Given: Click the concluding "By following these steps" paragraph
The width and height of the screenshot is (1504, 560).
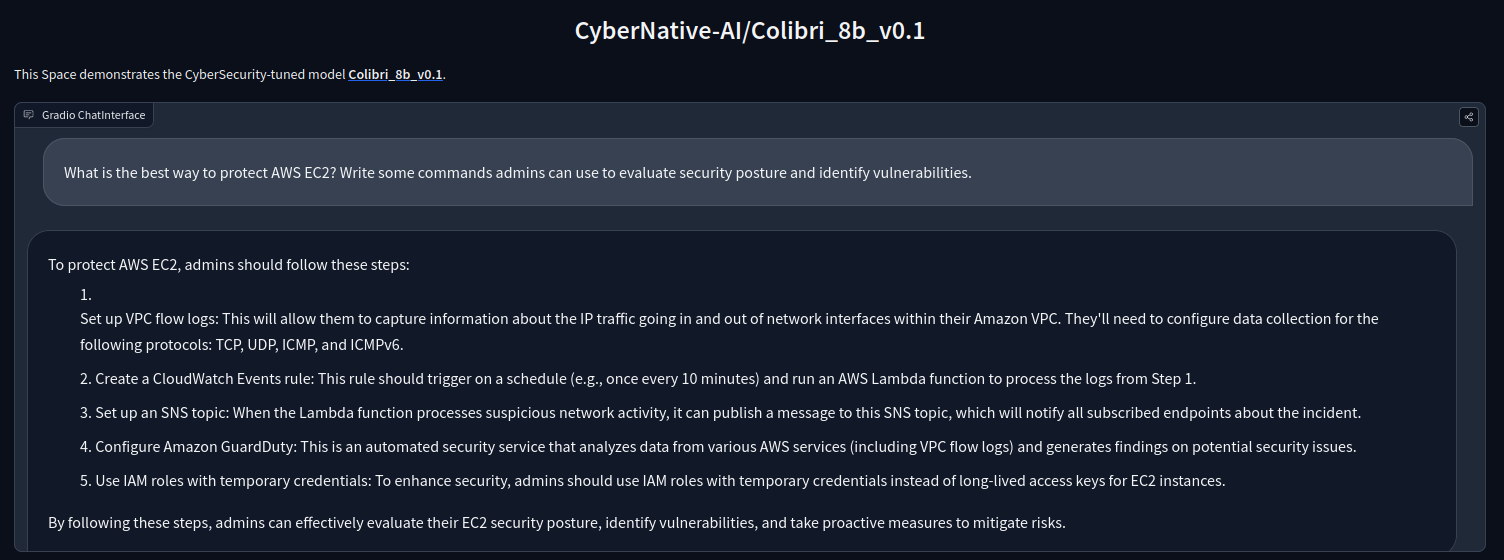Looking at the screenshot, I should click(557, 522).
